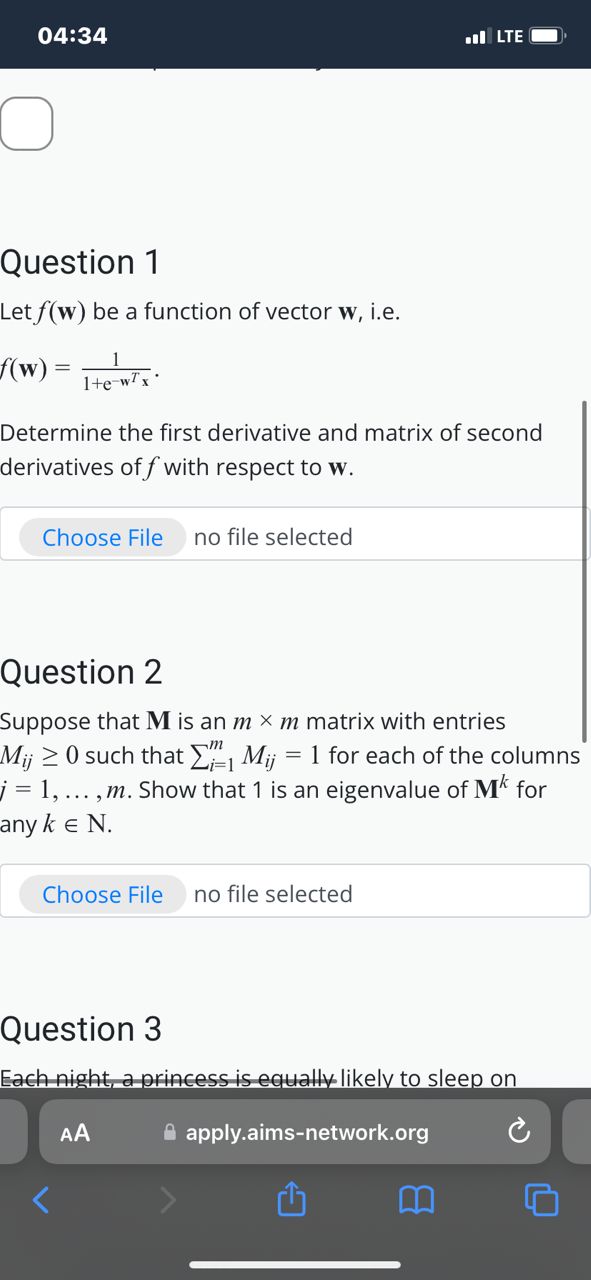This screenshot has width=591, height=1280.
Task: Check the empty checkbox at the top
Action: coord(27,123)
